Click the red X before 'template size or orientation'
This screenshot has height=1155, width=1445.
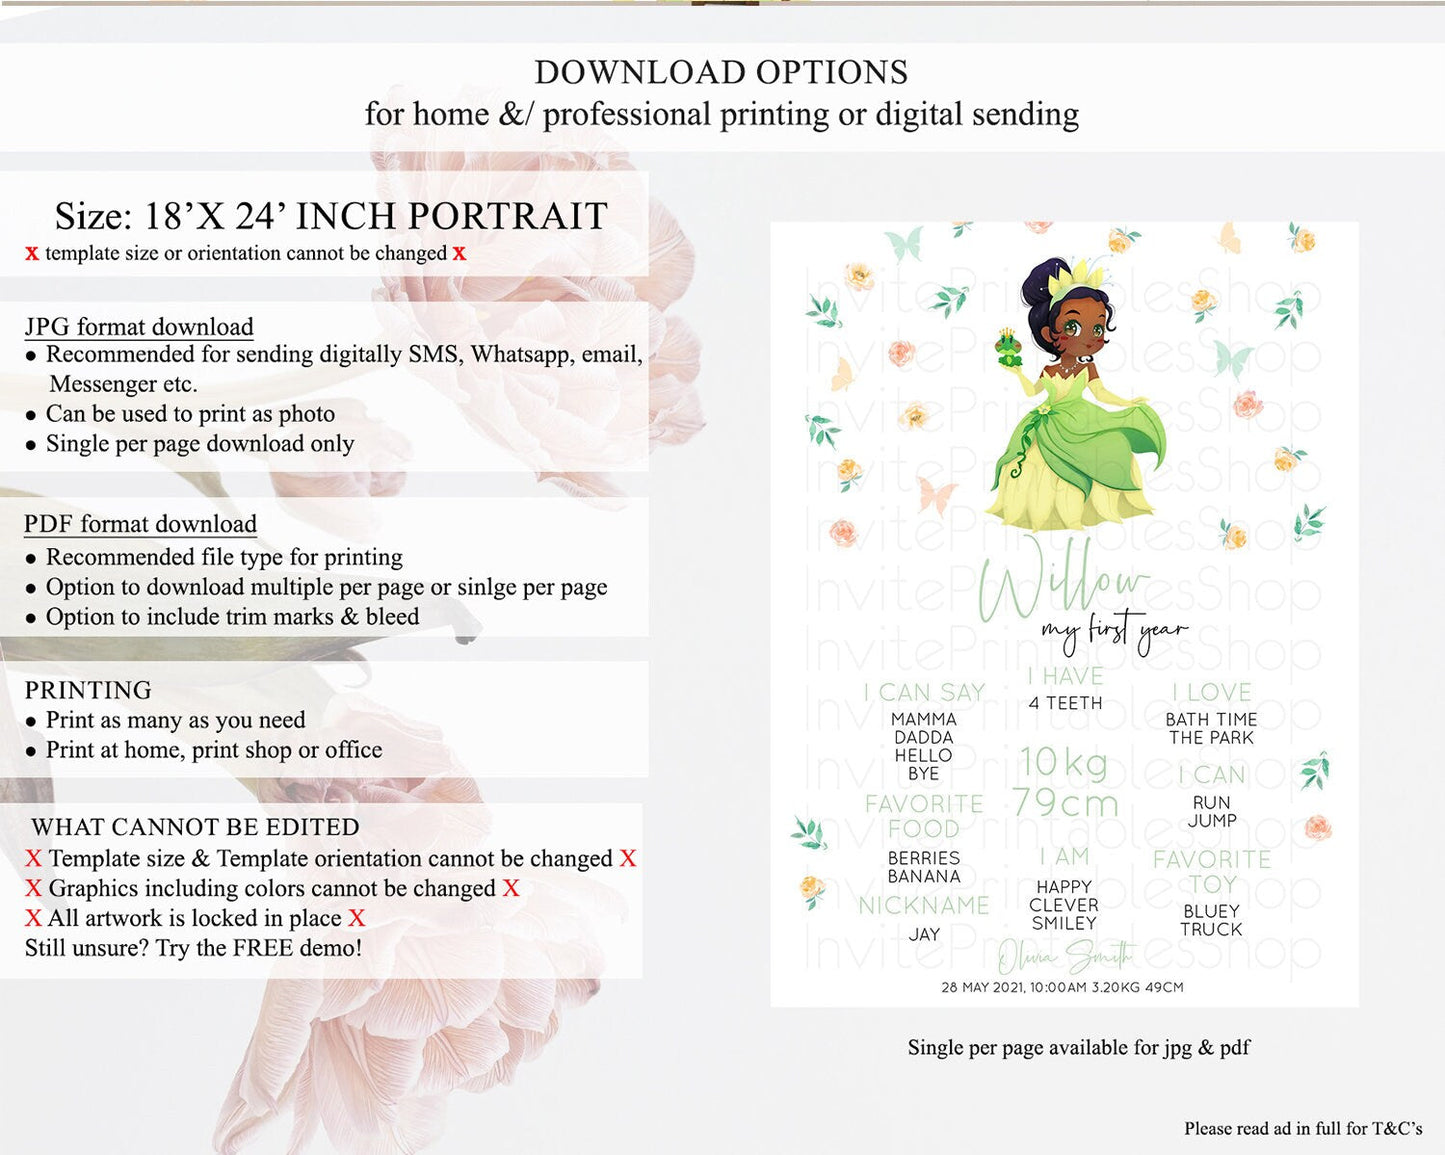point(32,254)
